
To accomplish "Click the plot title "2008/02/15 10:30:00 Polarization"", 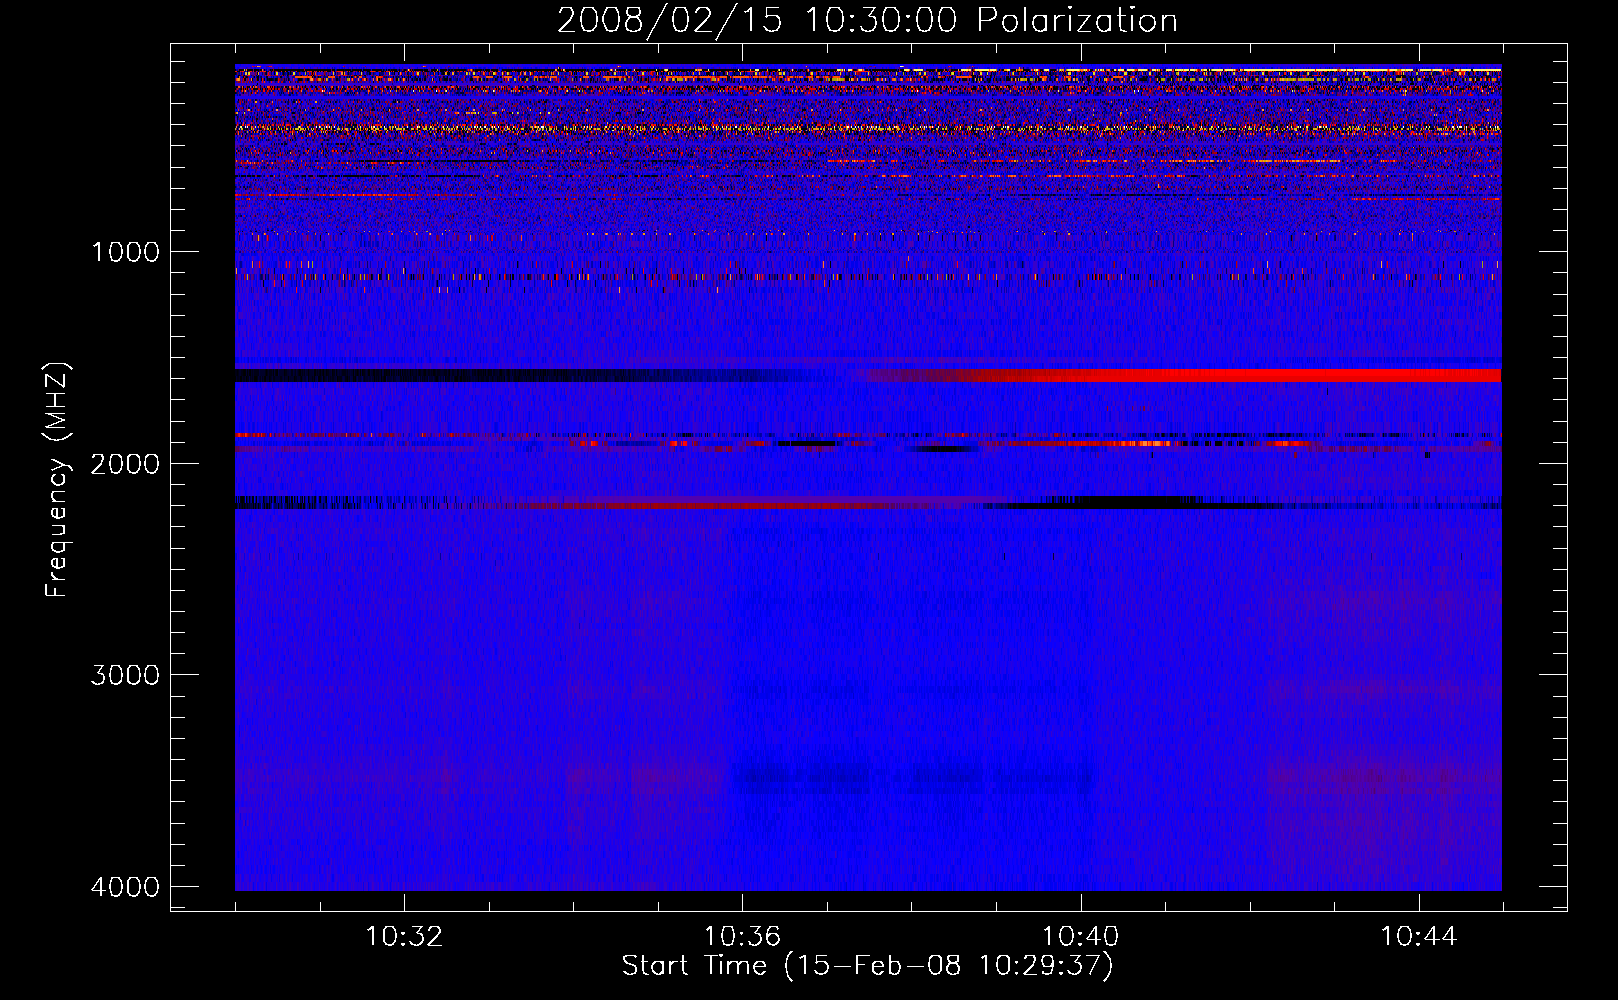I will click(867, 20).
